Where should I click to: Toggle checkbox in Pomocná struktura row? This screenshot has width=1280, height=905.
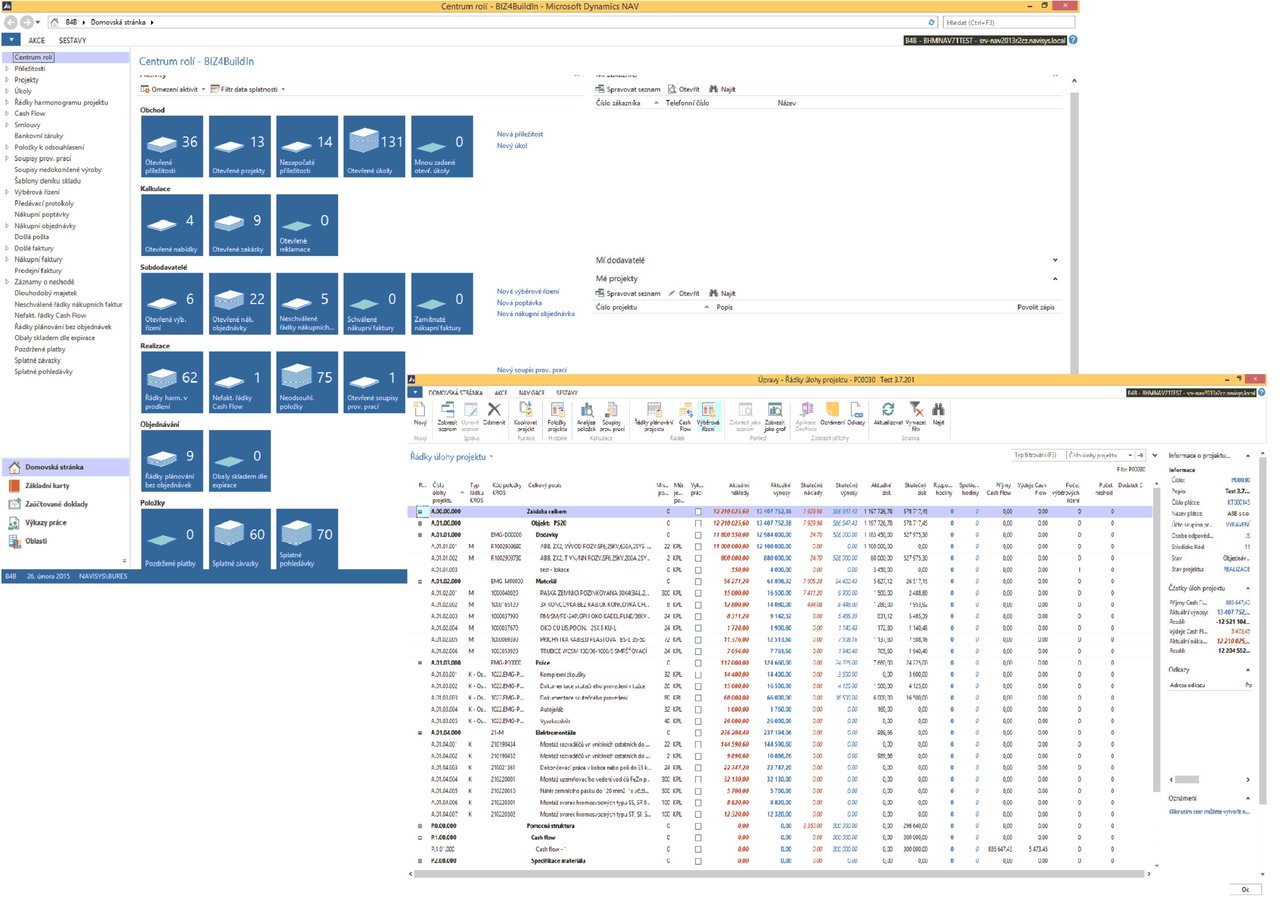coord(699,826)
